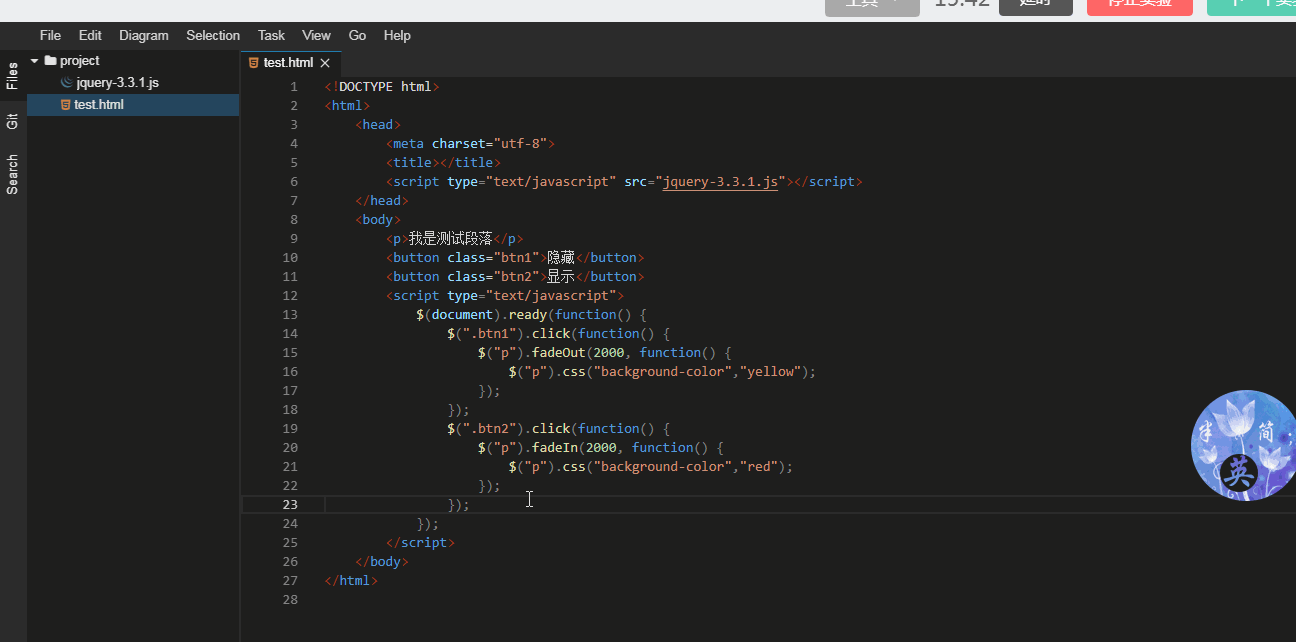Click line number 23 in the gutter
Image resolution: width=1296 pixels, height=642 pixels.
click(290, 505)
